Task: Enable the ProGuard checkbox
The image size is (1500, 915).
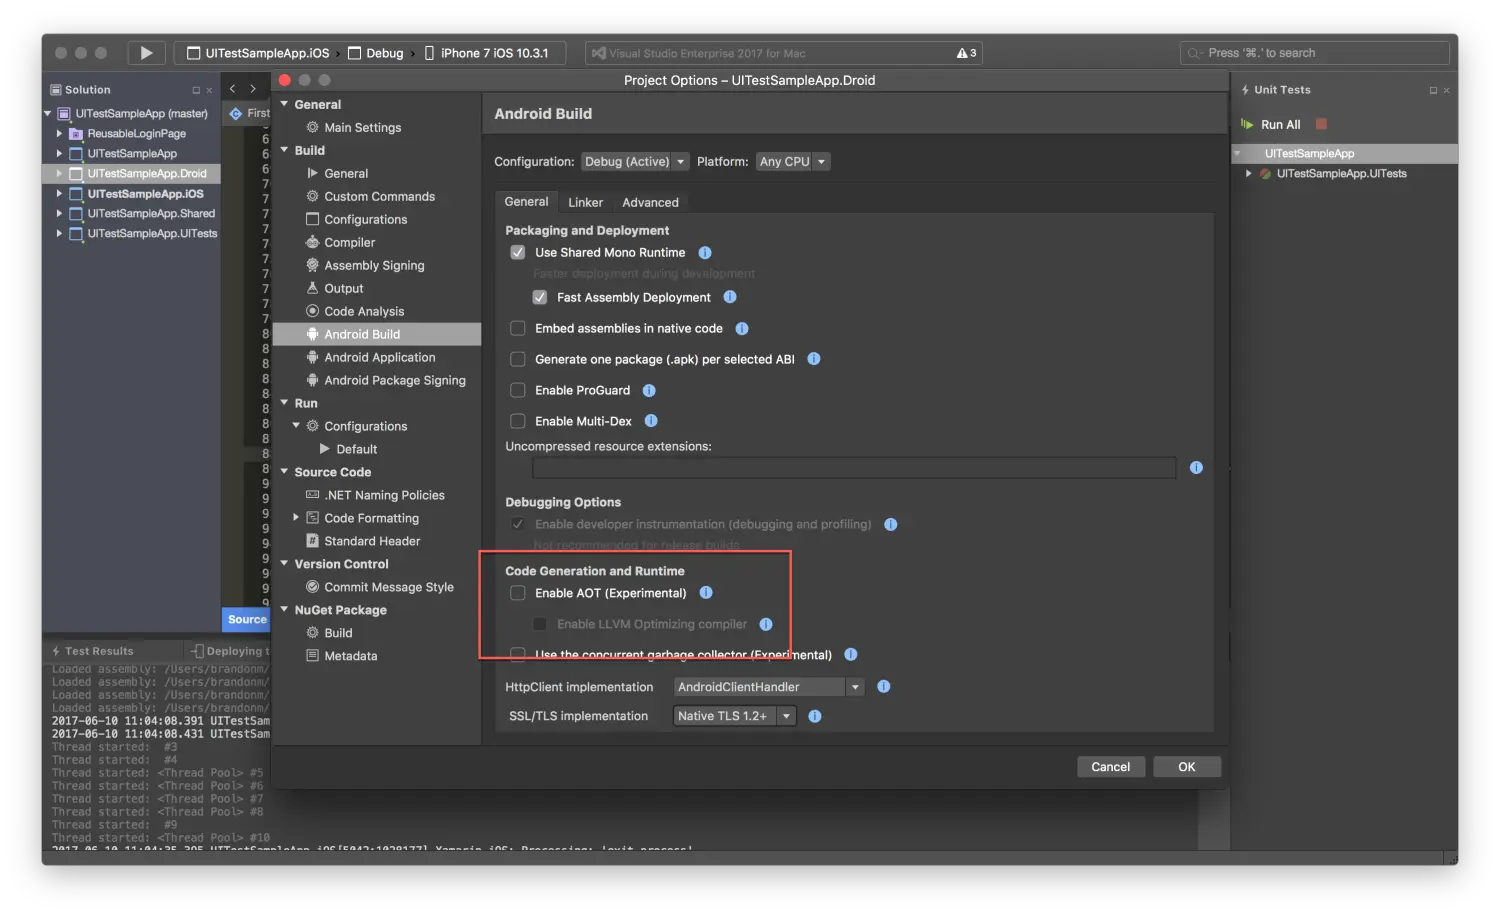Action: (x=518, y=390)
